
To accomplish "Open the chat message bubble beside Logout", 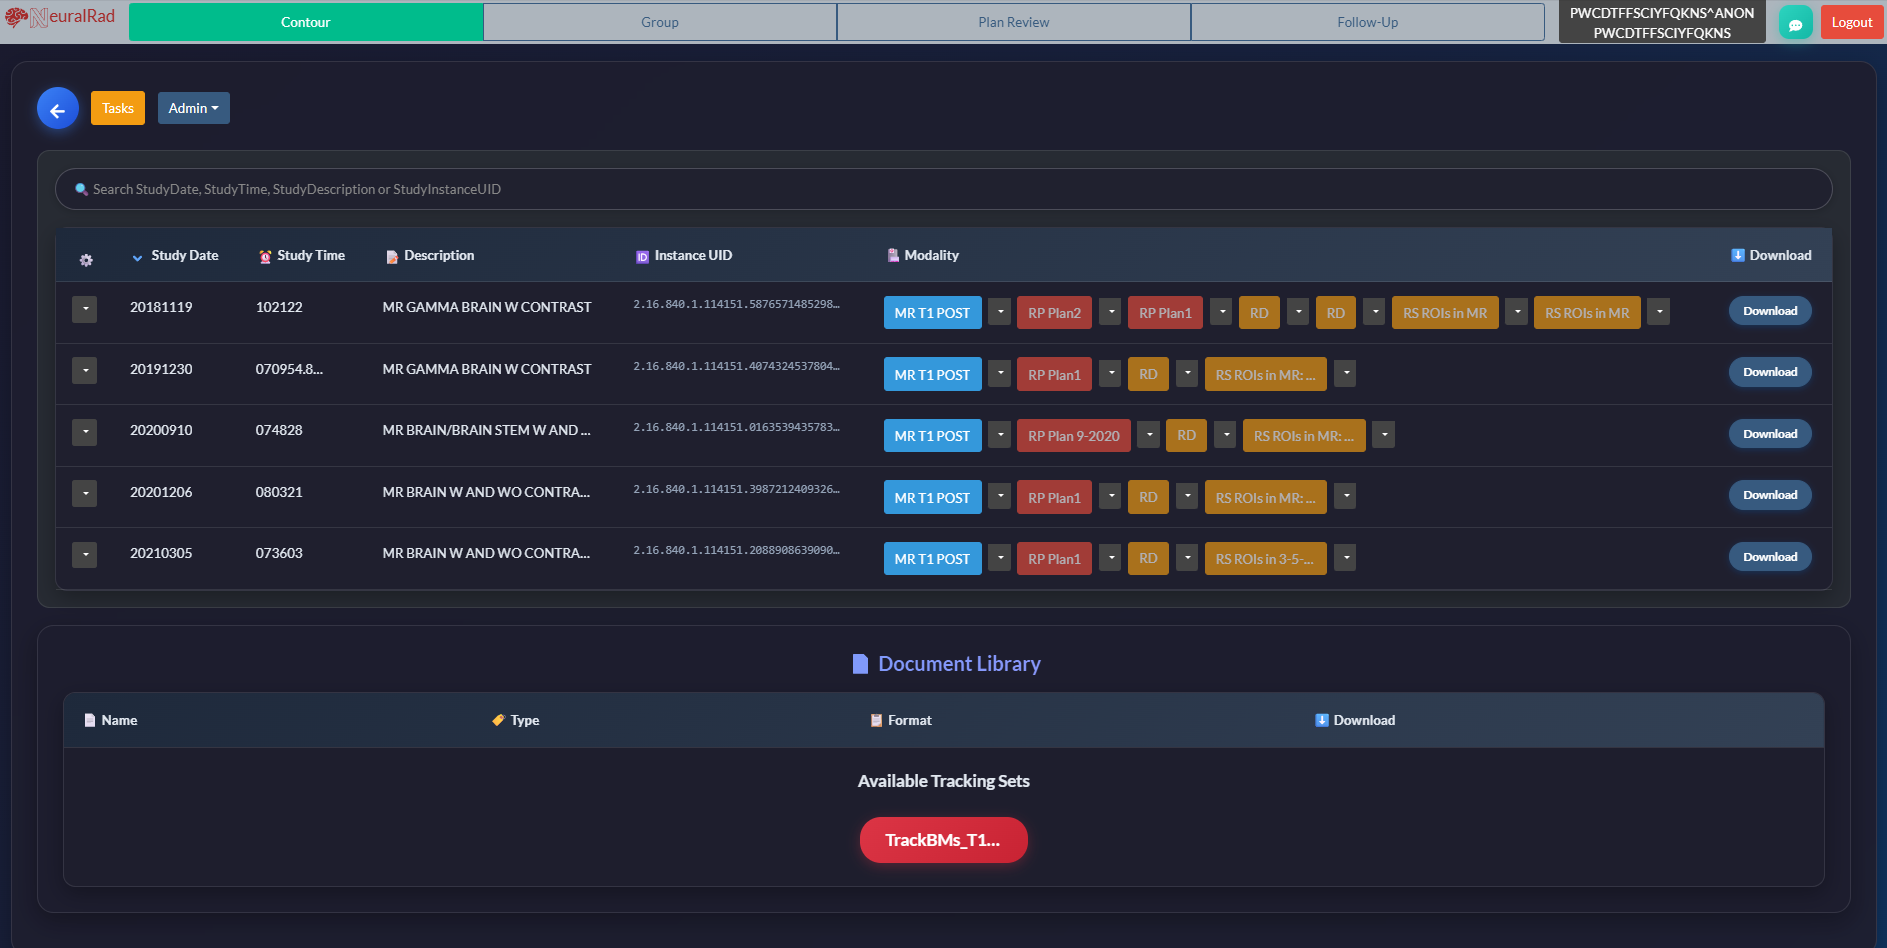I will pos(1795,21).
